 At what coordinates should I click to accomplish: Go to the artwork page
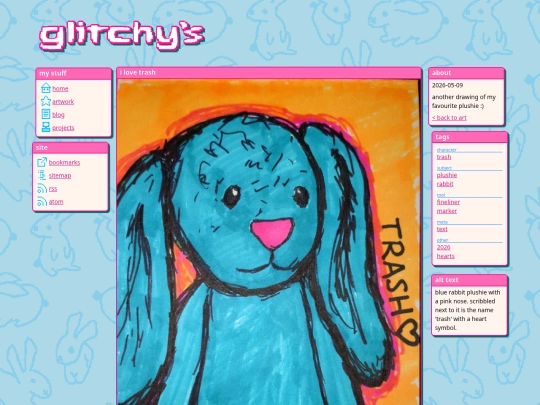63,102
